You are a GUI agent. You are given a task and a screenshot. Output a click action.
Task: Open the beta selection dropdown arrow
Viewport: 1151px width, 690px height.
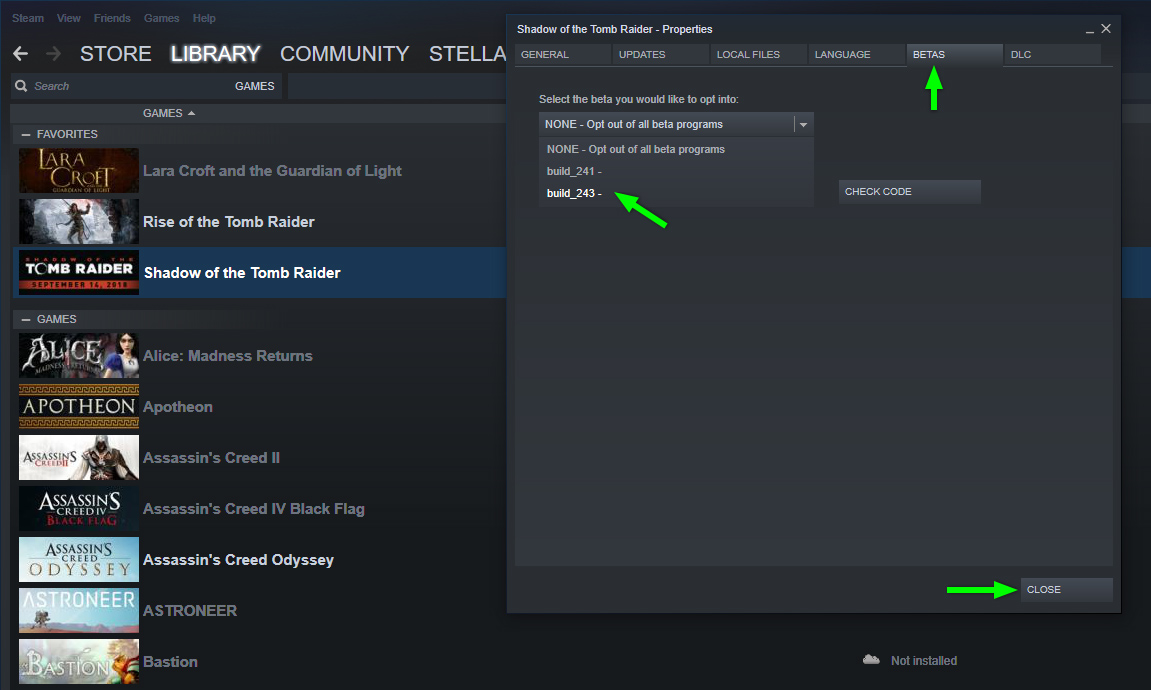coord(803,124)
